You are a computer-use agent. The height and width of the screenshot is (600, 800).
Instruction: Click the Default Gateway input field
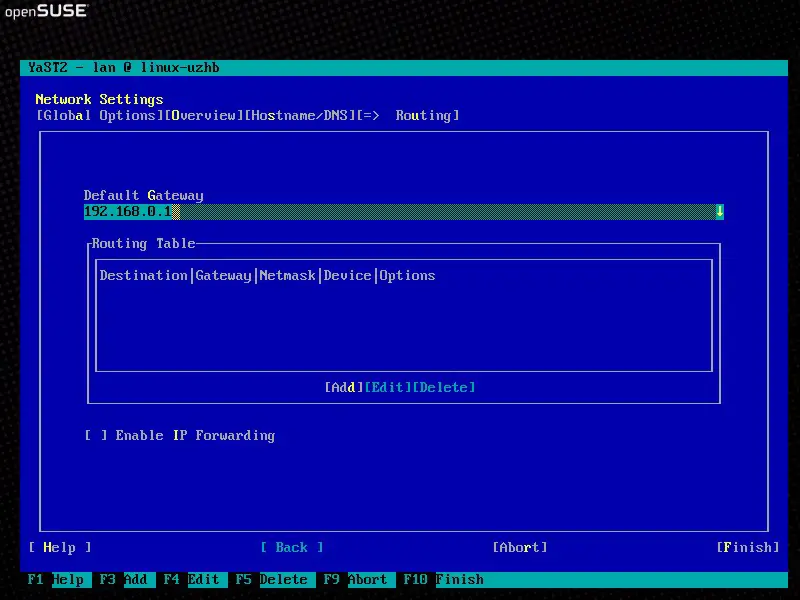pyautogui.click(x=398, y=212)
